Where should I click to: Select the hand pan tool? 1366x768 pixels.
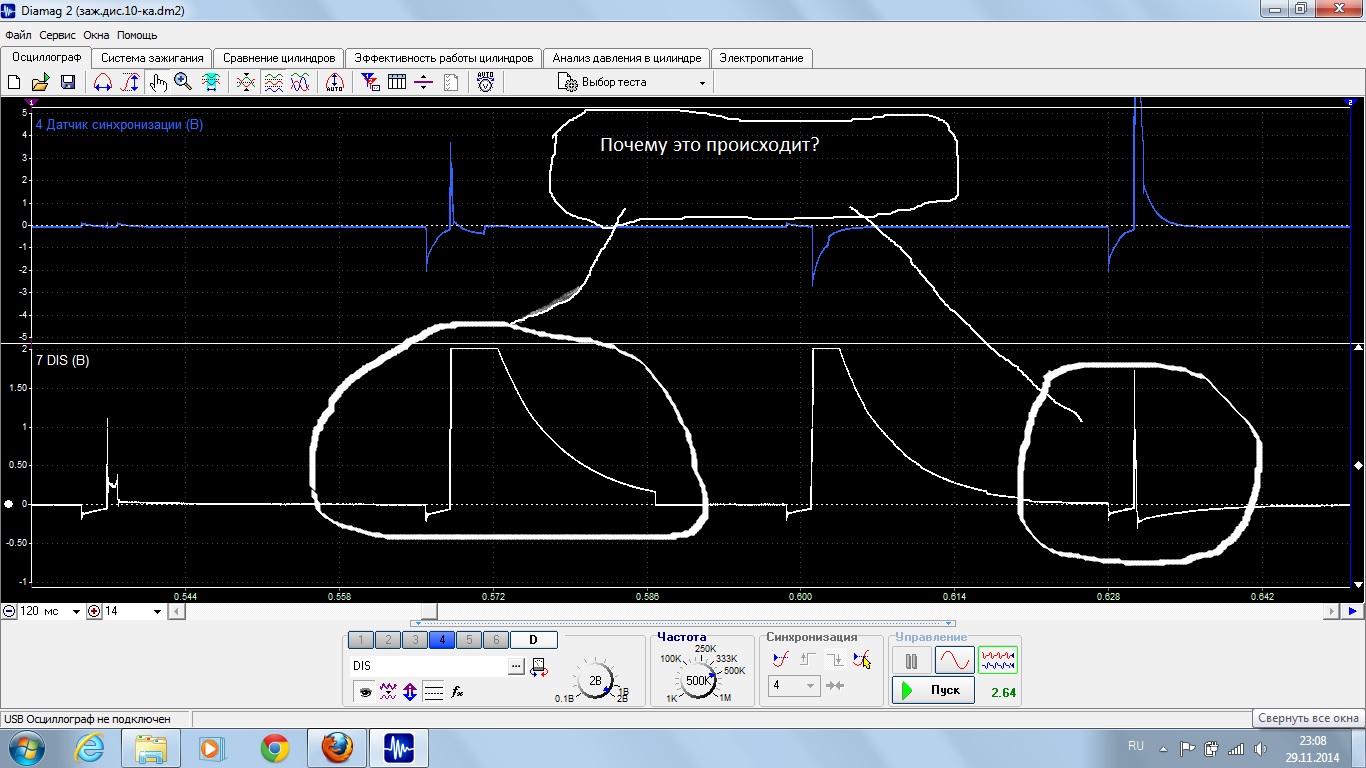[x=158, y=83]
